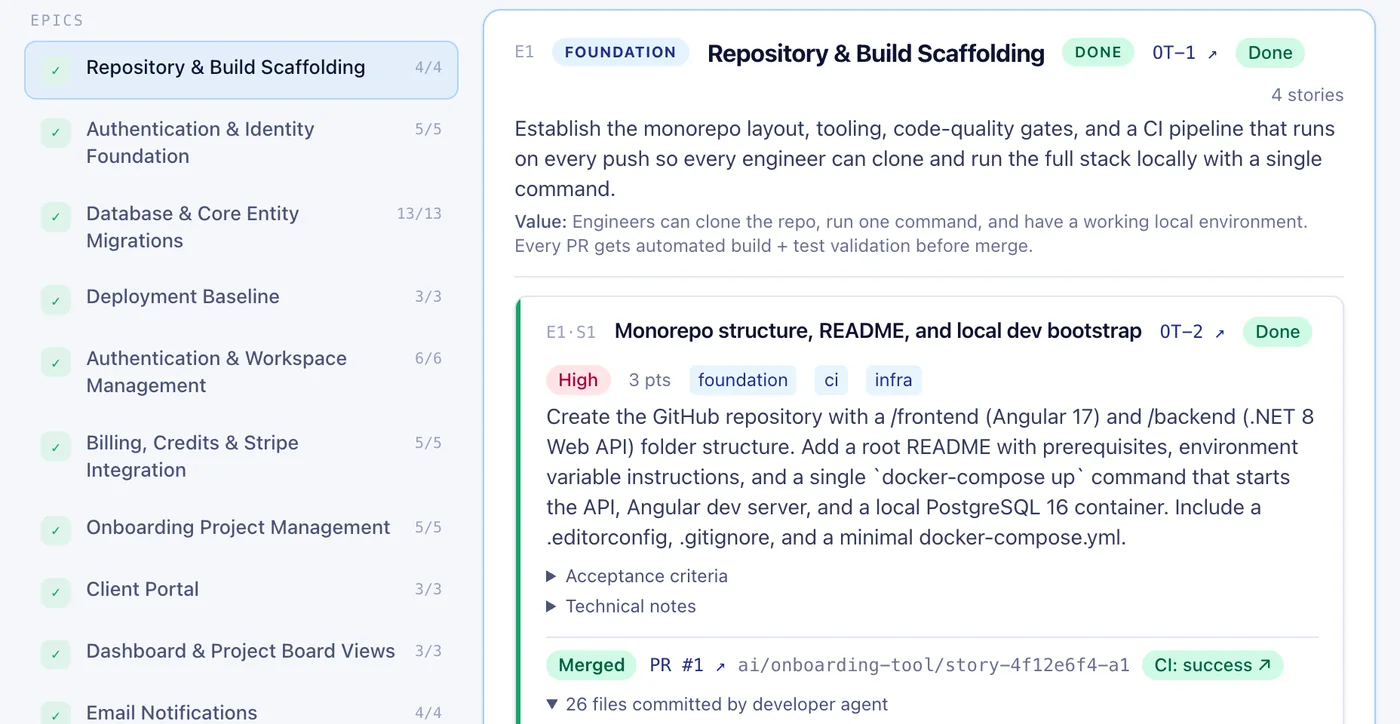This screenshot has height=724, width=1400.
Task: Click the FOUNDATION category badge
Action: click(620, 52)
